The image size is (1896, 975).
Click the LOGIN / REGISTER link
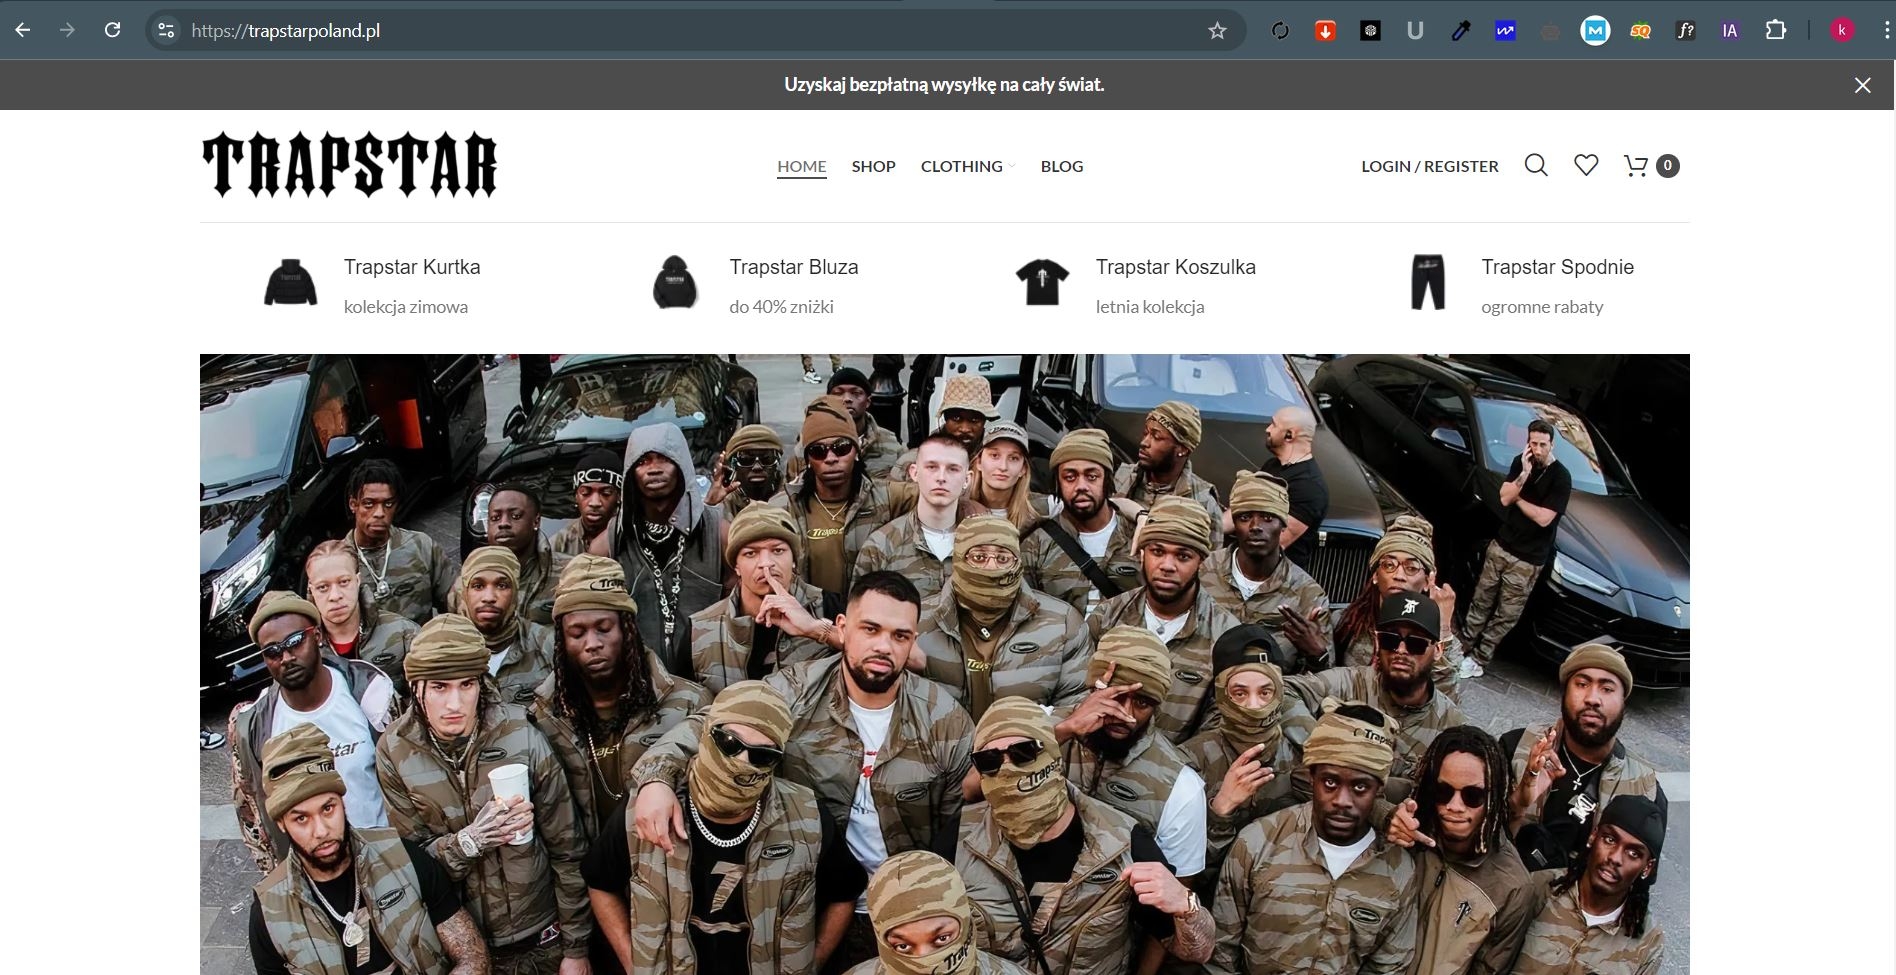[1429, 166]
